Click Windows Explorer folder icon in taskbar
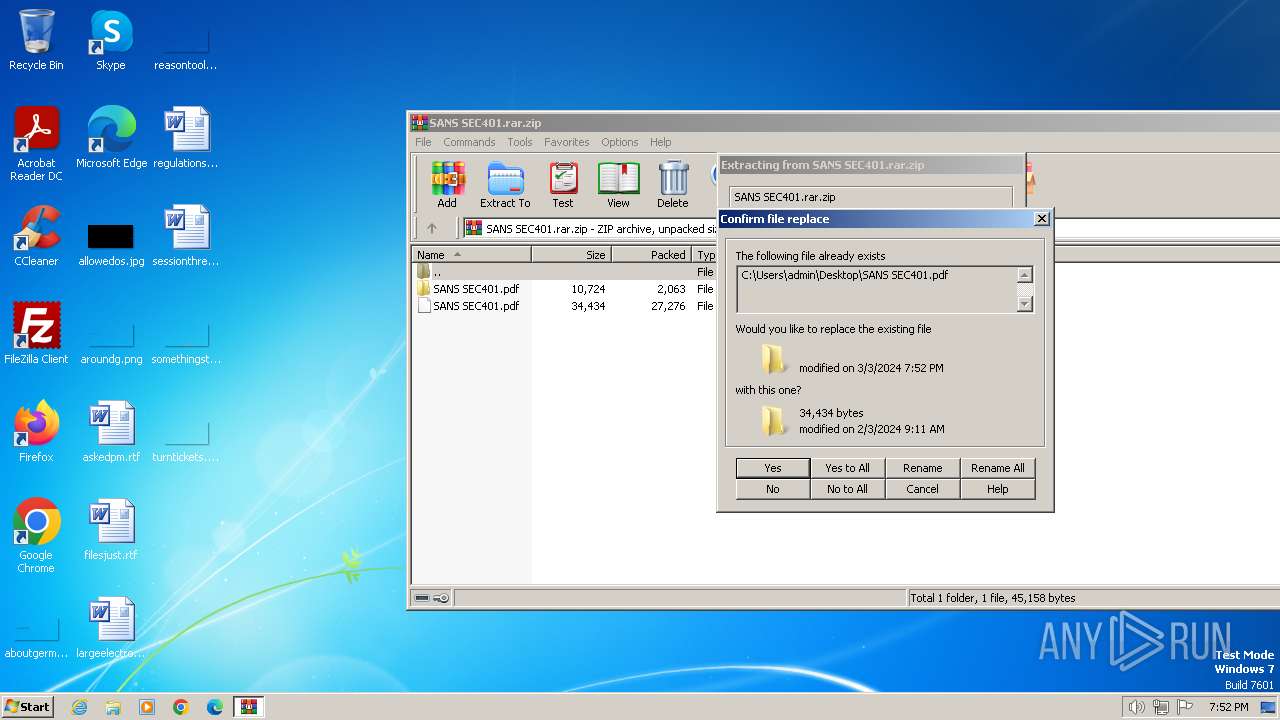The height and width of the screenshot is (720, 1280). pos(113,707)
